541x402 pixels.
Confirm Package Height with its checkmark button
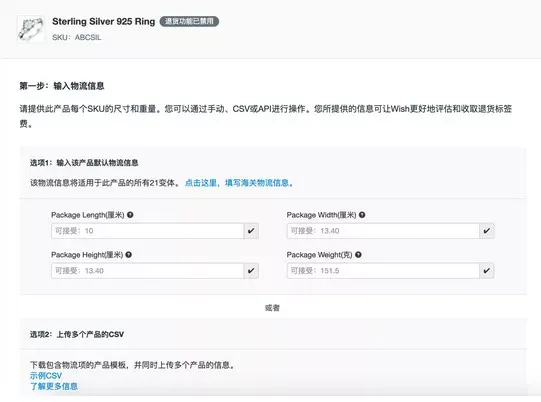tap(251, 271)
